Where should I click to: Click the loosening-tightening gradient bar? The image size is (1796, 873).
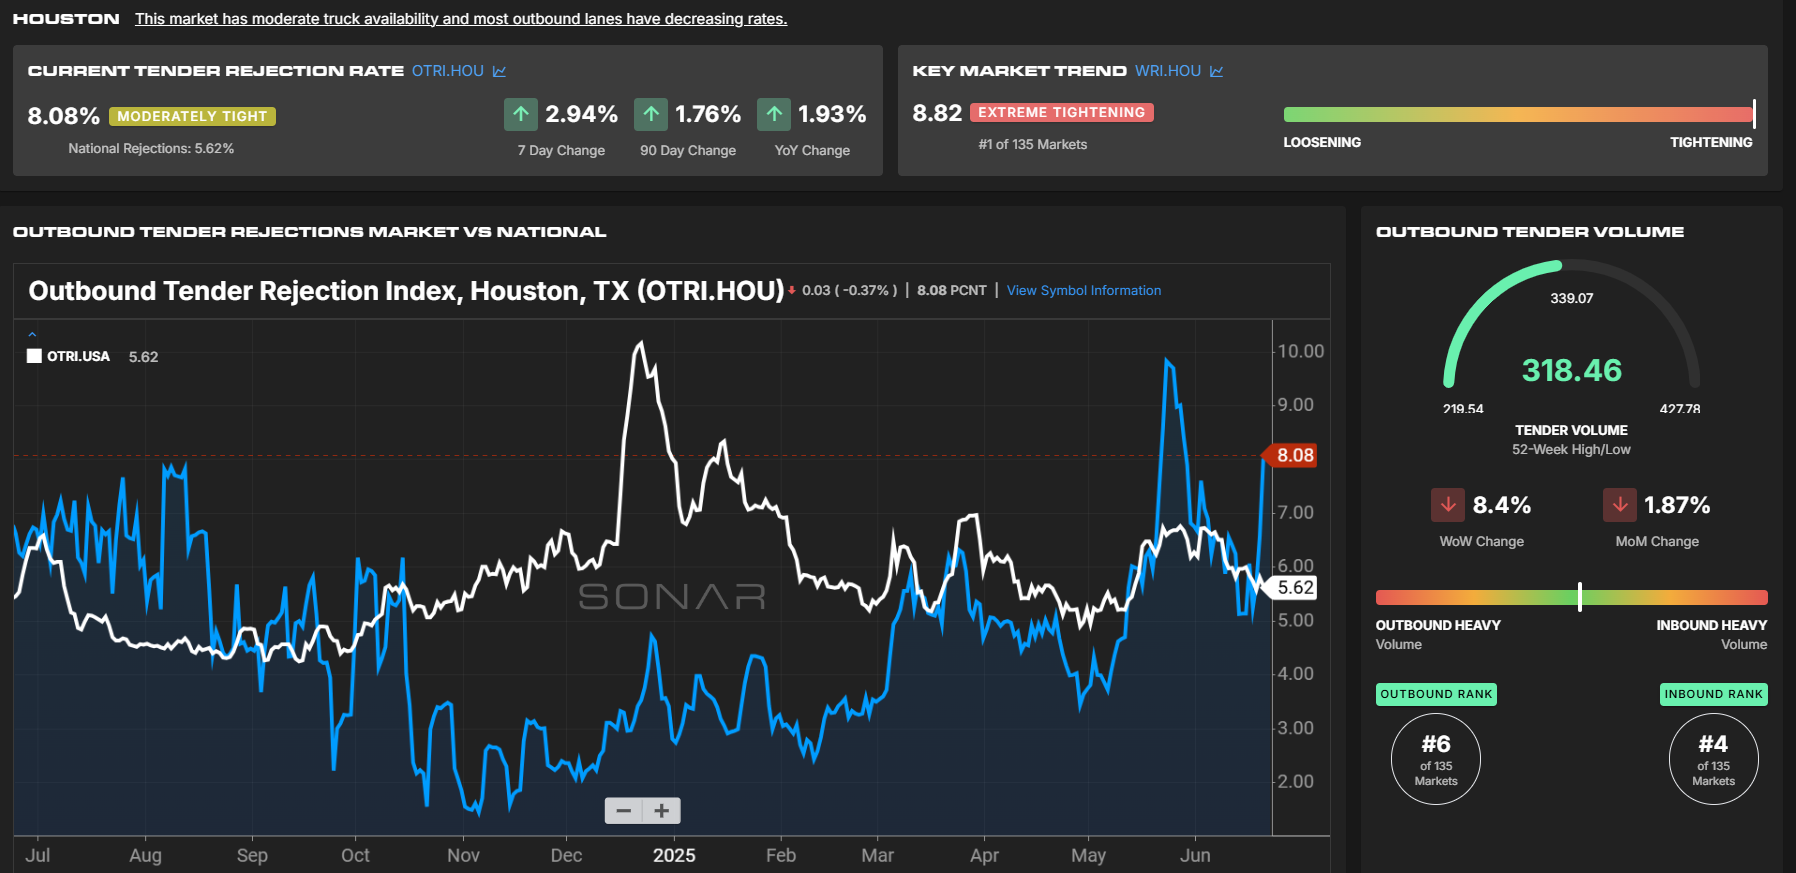1518,114
